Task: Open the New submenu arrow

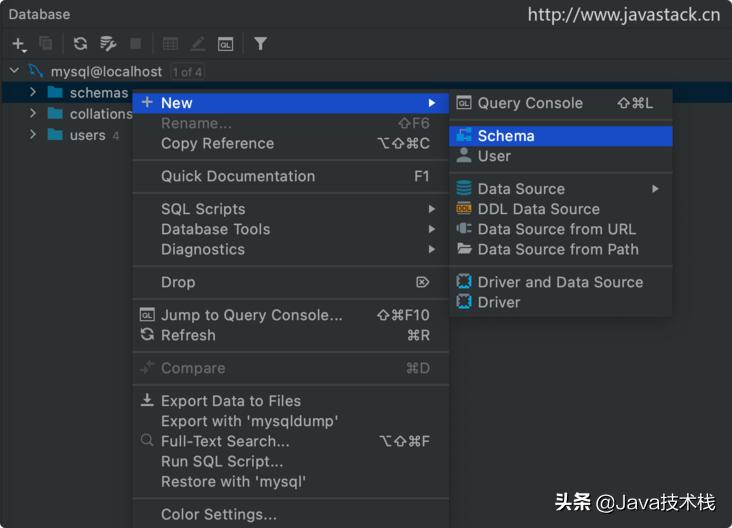Action: [x=432, y=103]
